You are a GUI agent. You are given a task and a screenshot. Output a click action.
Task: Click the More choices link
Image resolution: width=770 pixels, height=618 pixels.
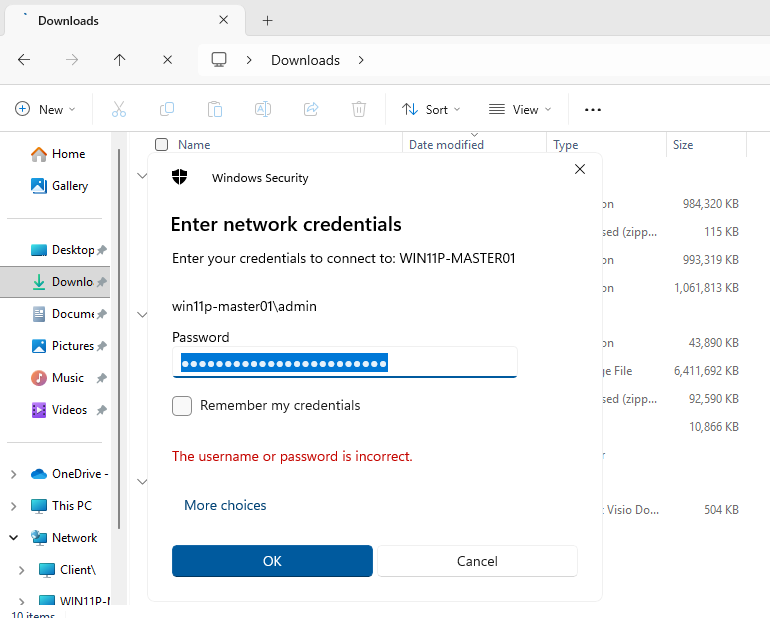(225, 506)
